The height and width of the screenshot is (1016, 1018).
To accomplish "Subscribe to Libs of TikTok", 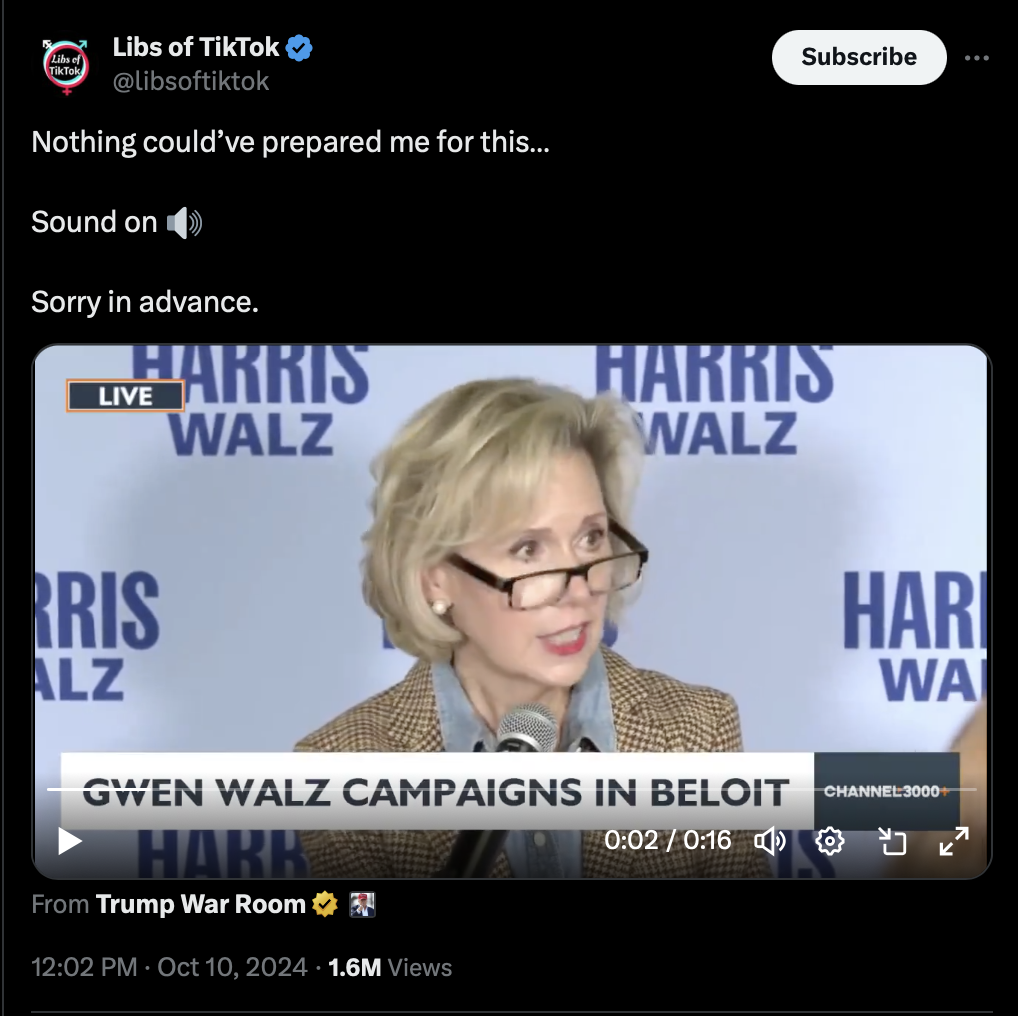I will click(x=859, y=57).
